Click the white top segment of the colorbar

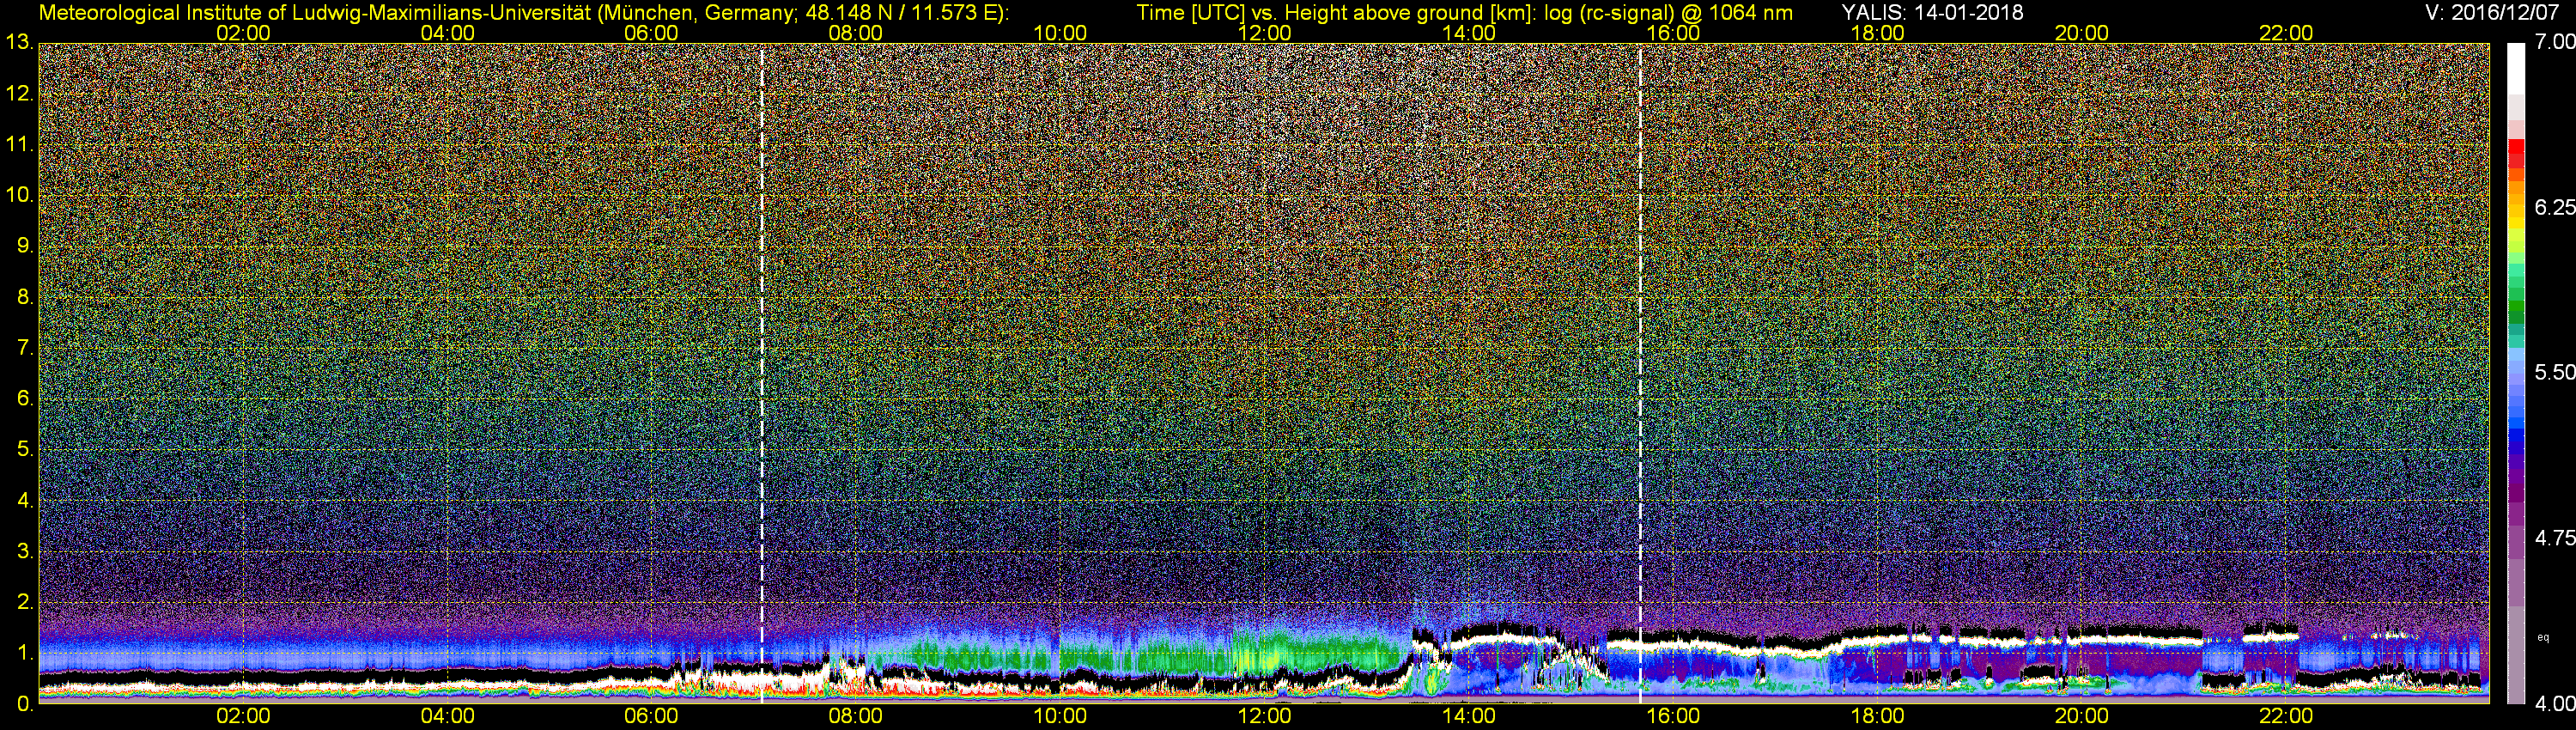pos(2516,69)
